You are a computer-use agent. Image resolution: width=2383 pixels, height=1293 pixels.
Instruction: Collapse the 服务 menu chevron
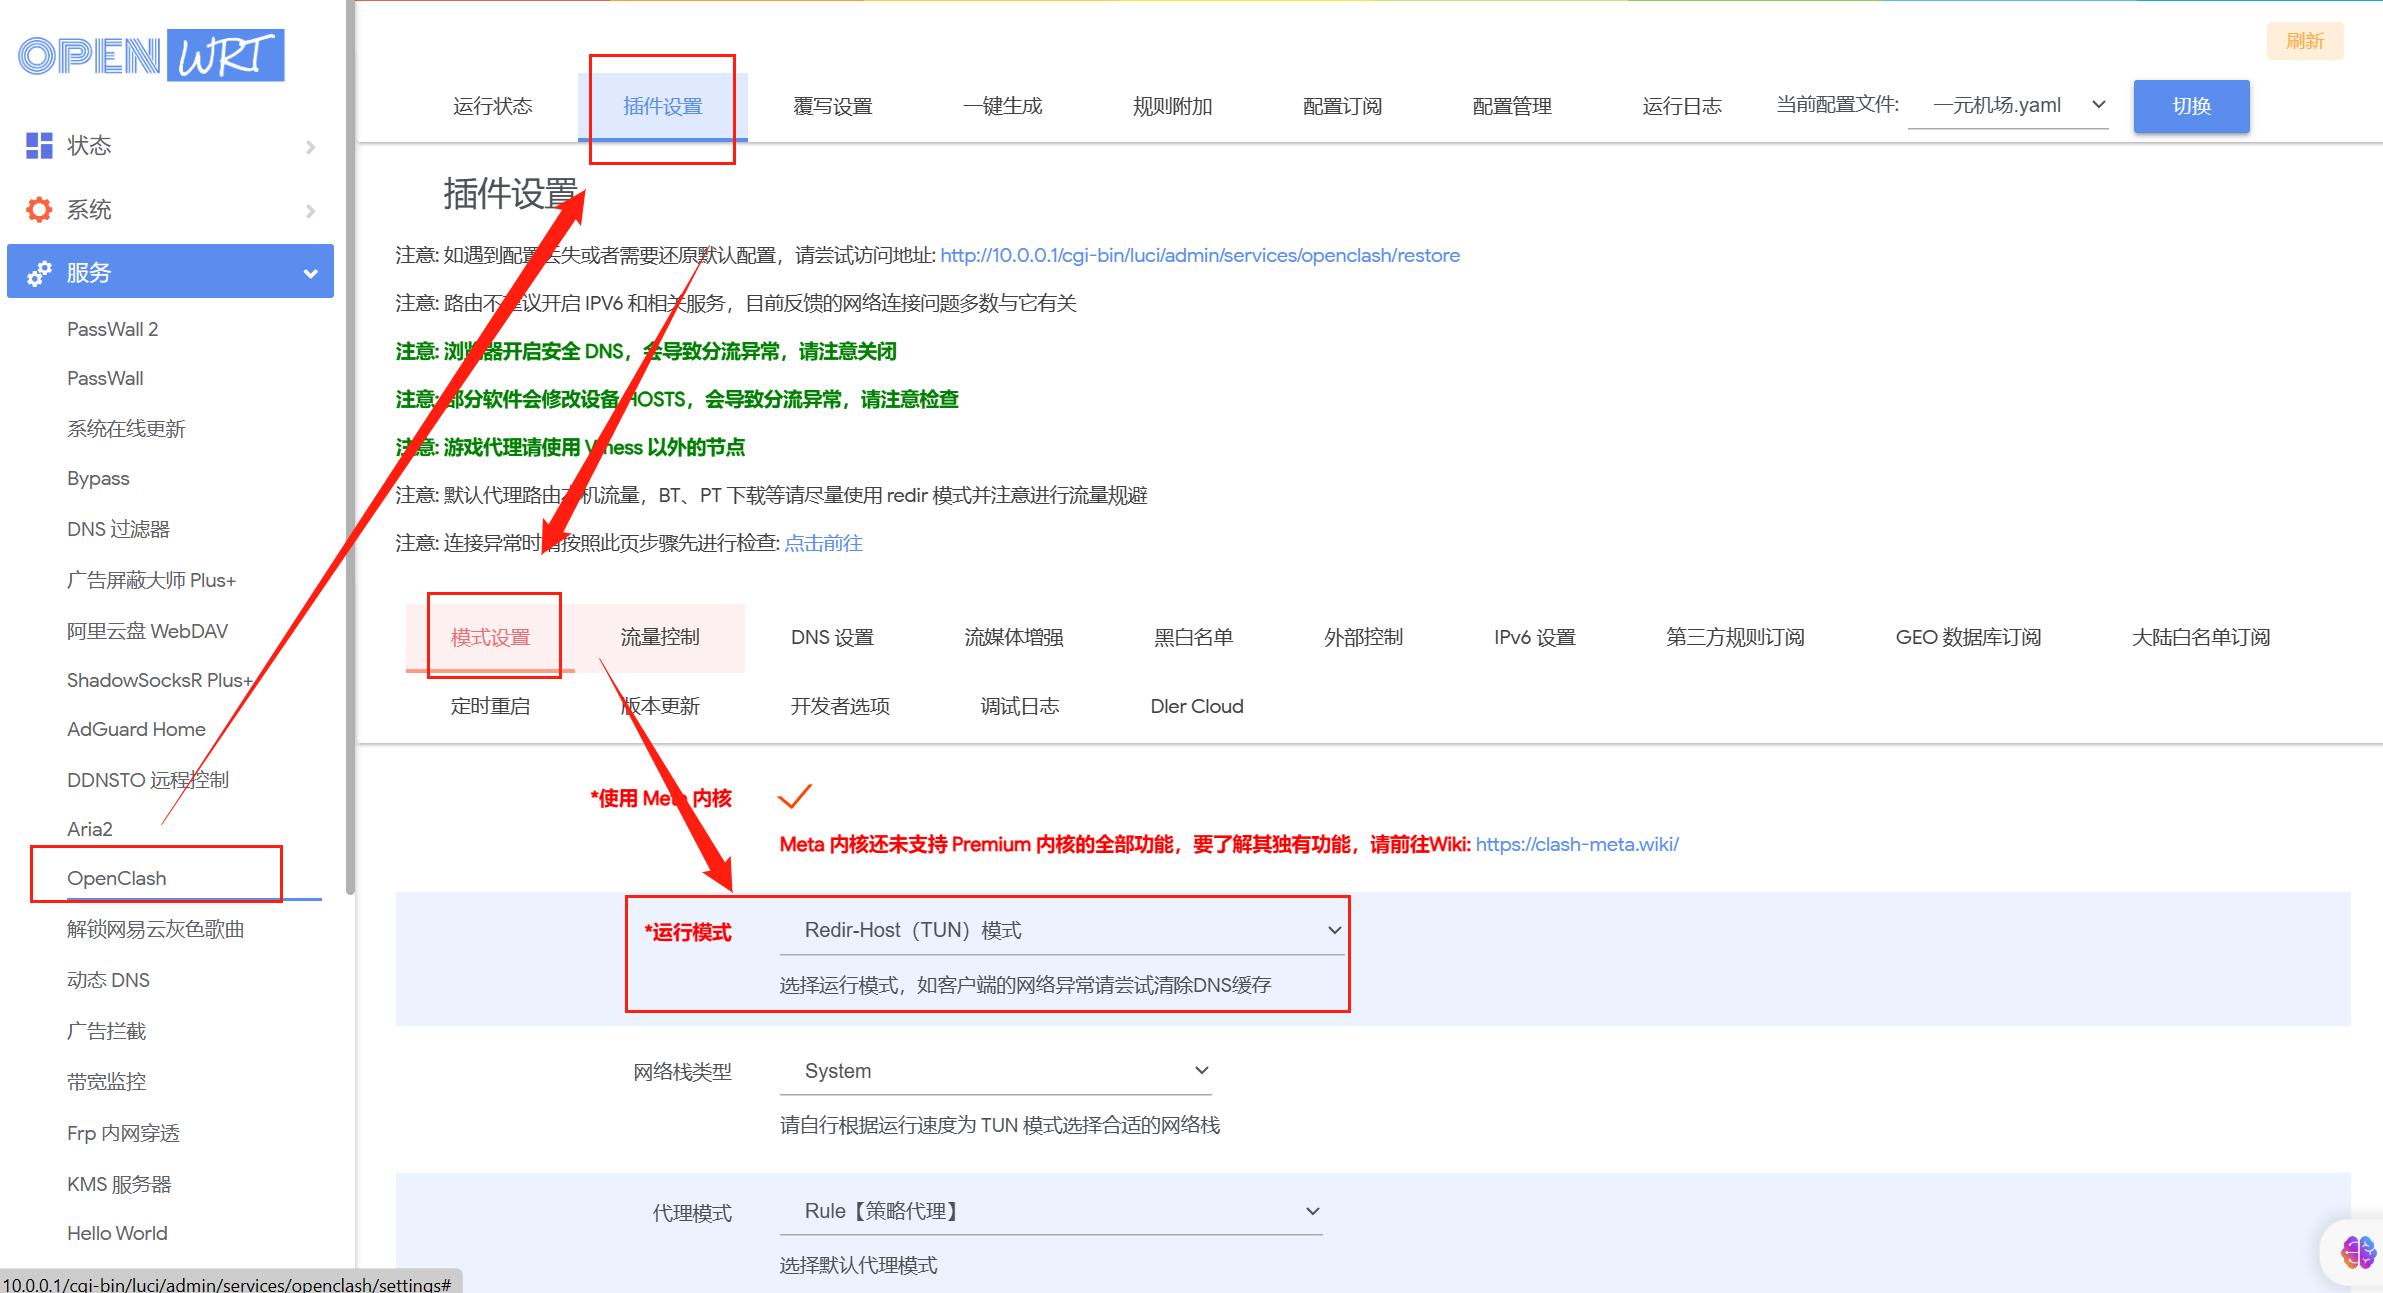tap(311, 273)
